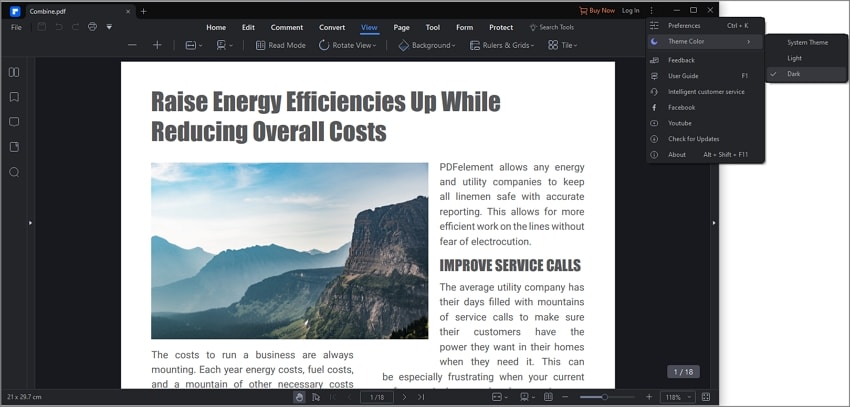The width and height of the screenshot is (850, 407).
Task: Choose Check for Updates
Action: click(705, 139)
